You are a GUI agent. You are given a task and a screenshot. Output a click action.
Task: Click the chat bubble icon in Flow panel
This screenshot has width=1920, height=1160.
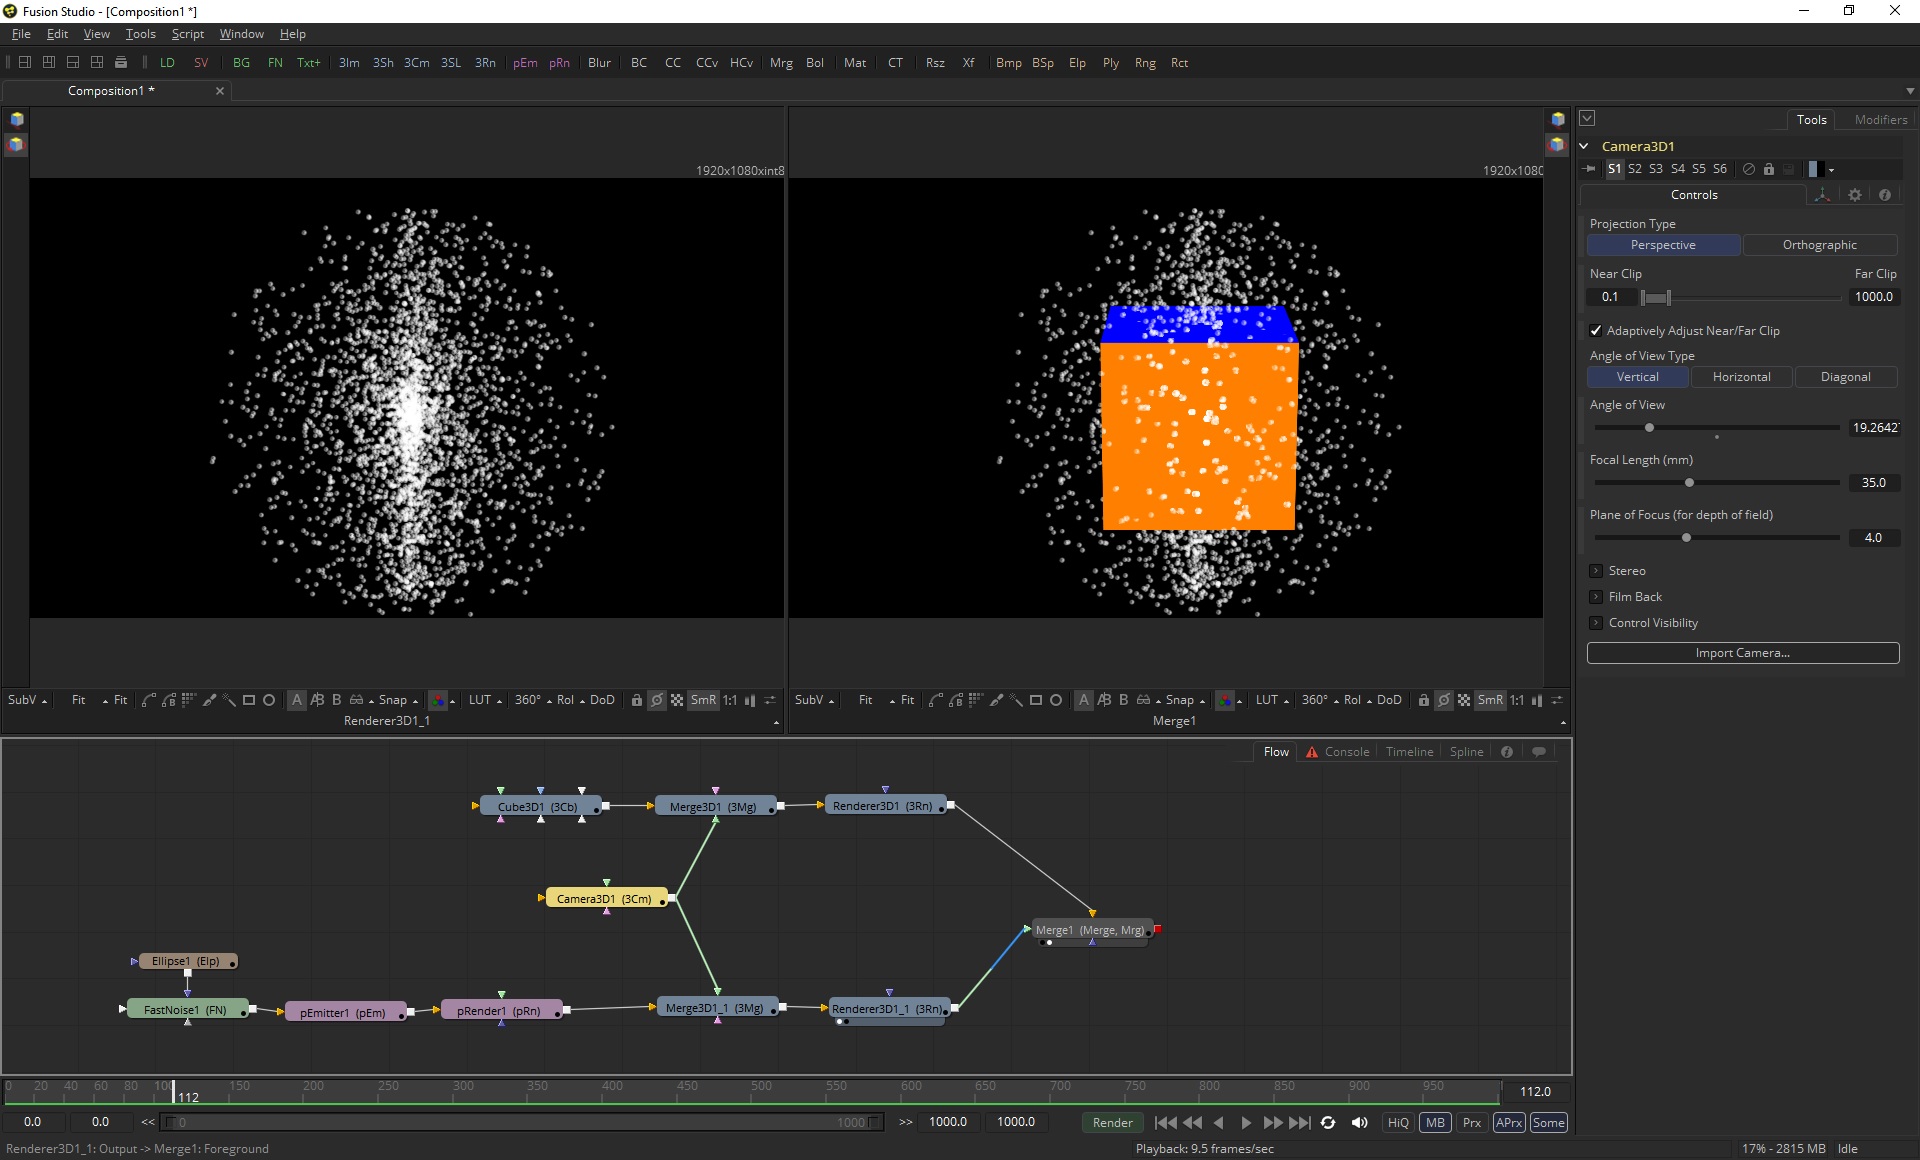click(1539, 752)
